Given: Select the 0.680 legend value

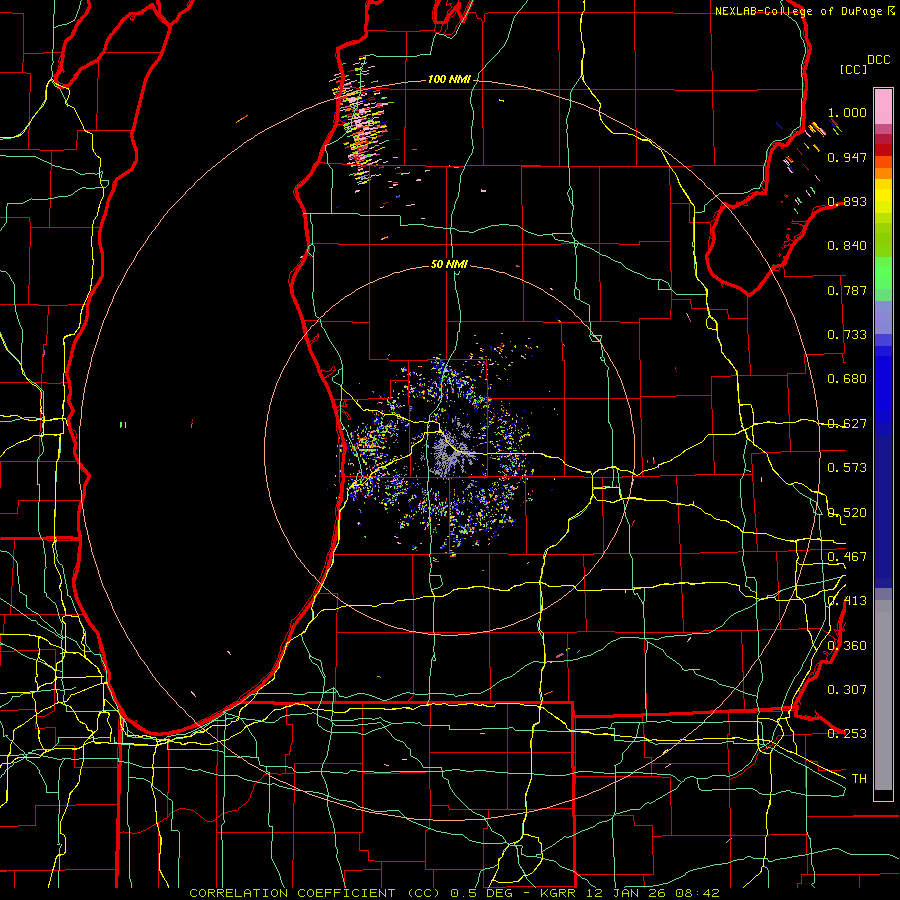Looking at the screenshot, I should point(847,379).
